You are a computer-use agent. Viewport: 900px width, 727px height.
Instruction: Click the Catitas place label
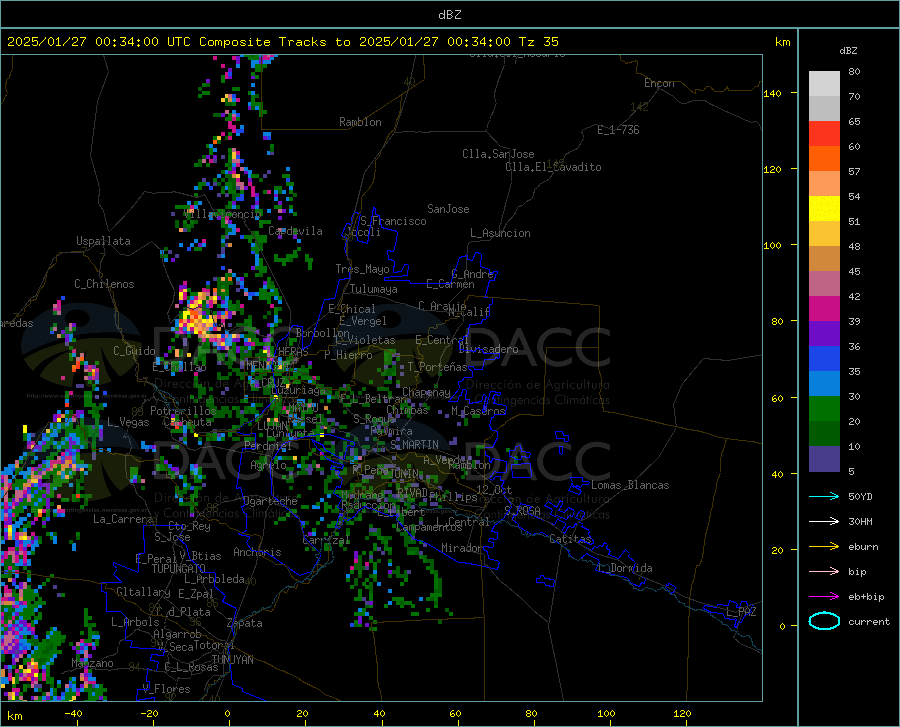pyautogui.click(x=571, y=539)
